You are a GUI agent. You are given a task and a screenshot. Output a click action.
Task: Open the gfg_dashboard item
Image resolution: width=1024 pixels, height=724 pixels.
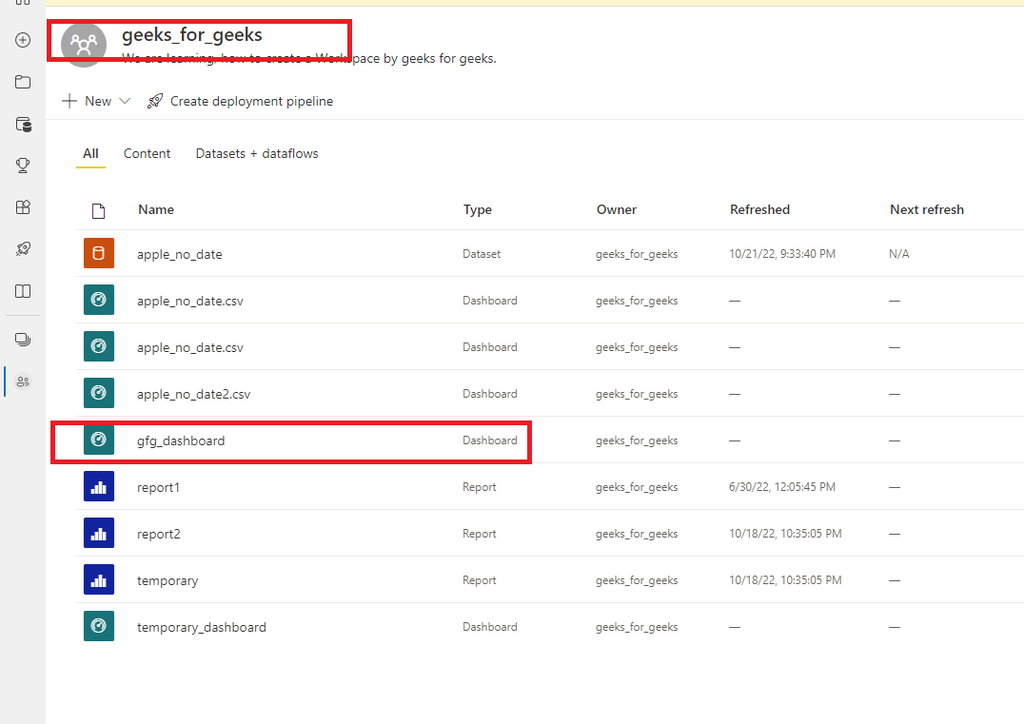[x=181, y=441]
